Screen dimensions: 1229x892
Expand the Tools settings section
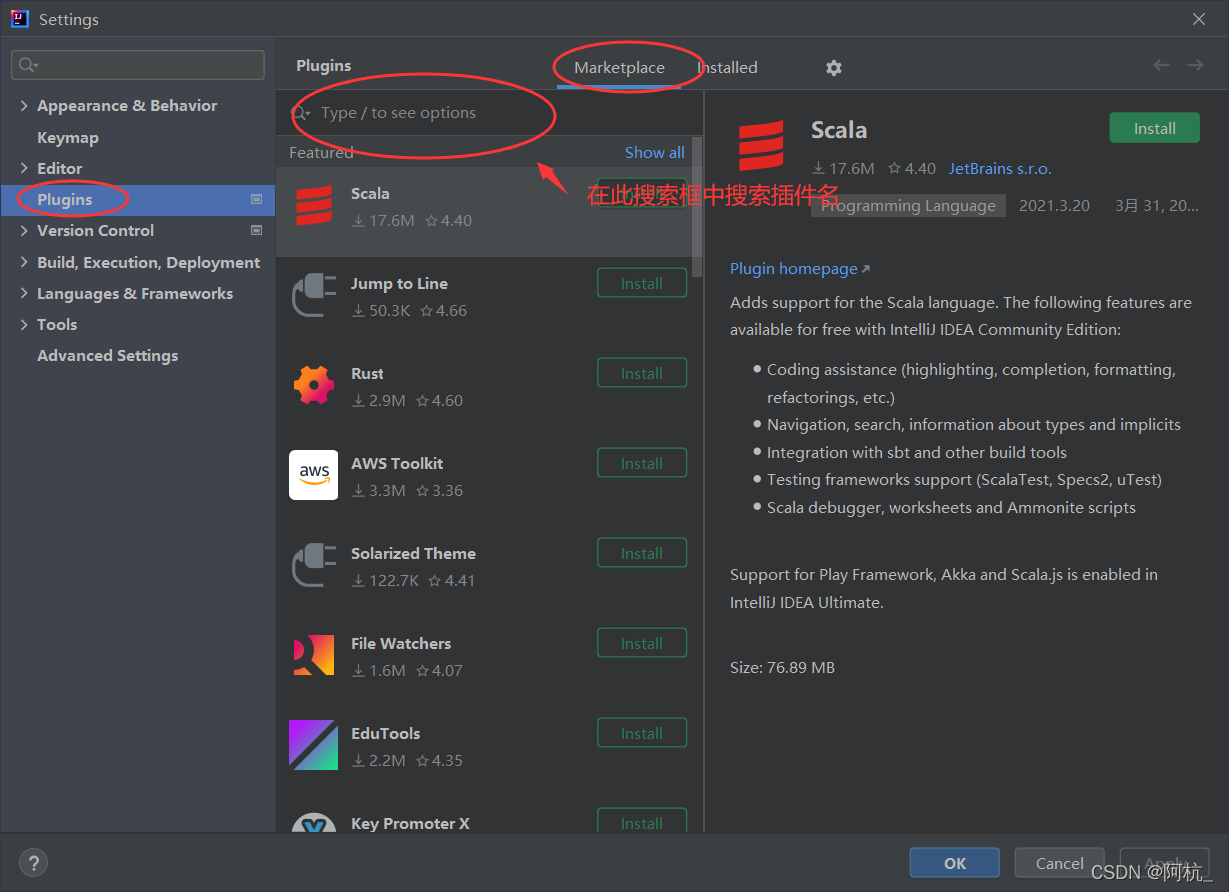click(24, 325)
